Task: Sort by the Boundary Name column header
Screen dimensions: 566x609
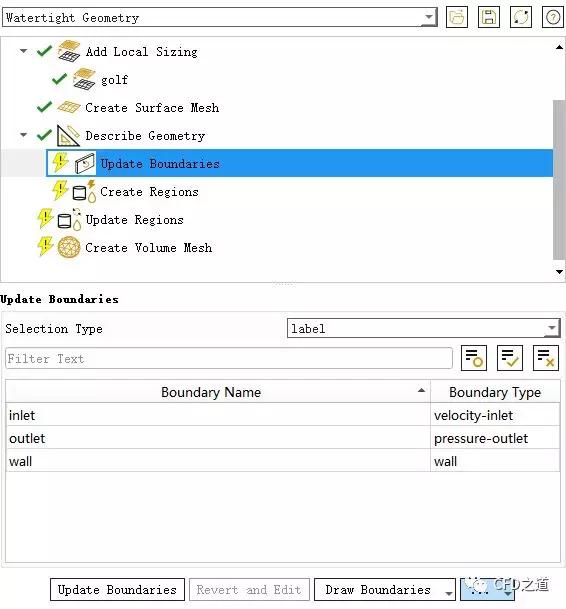Action: click(x=218, y=392)
